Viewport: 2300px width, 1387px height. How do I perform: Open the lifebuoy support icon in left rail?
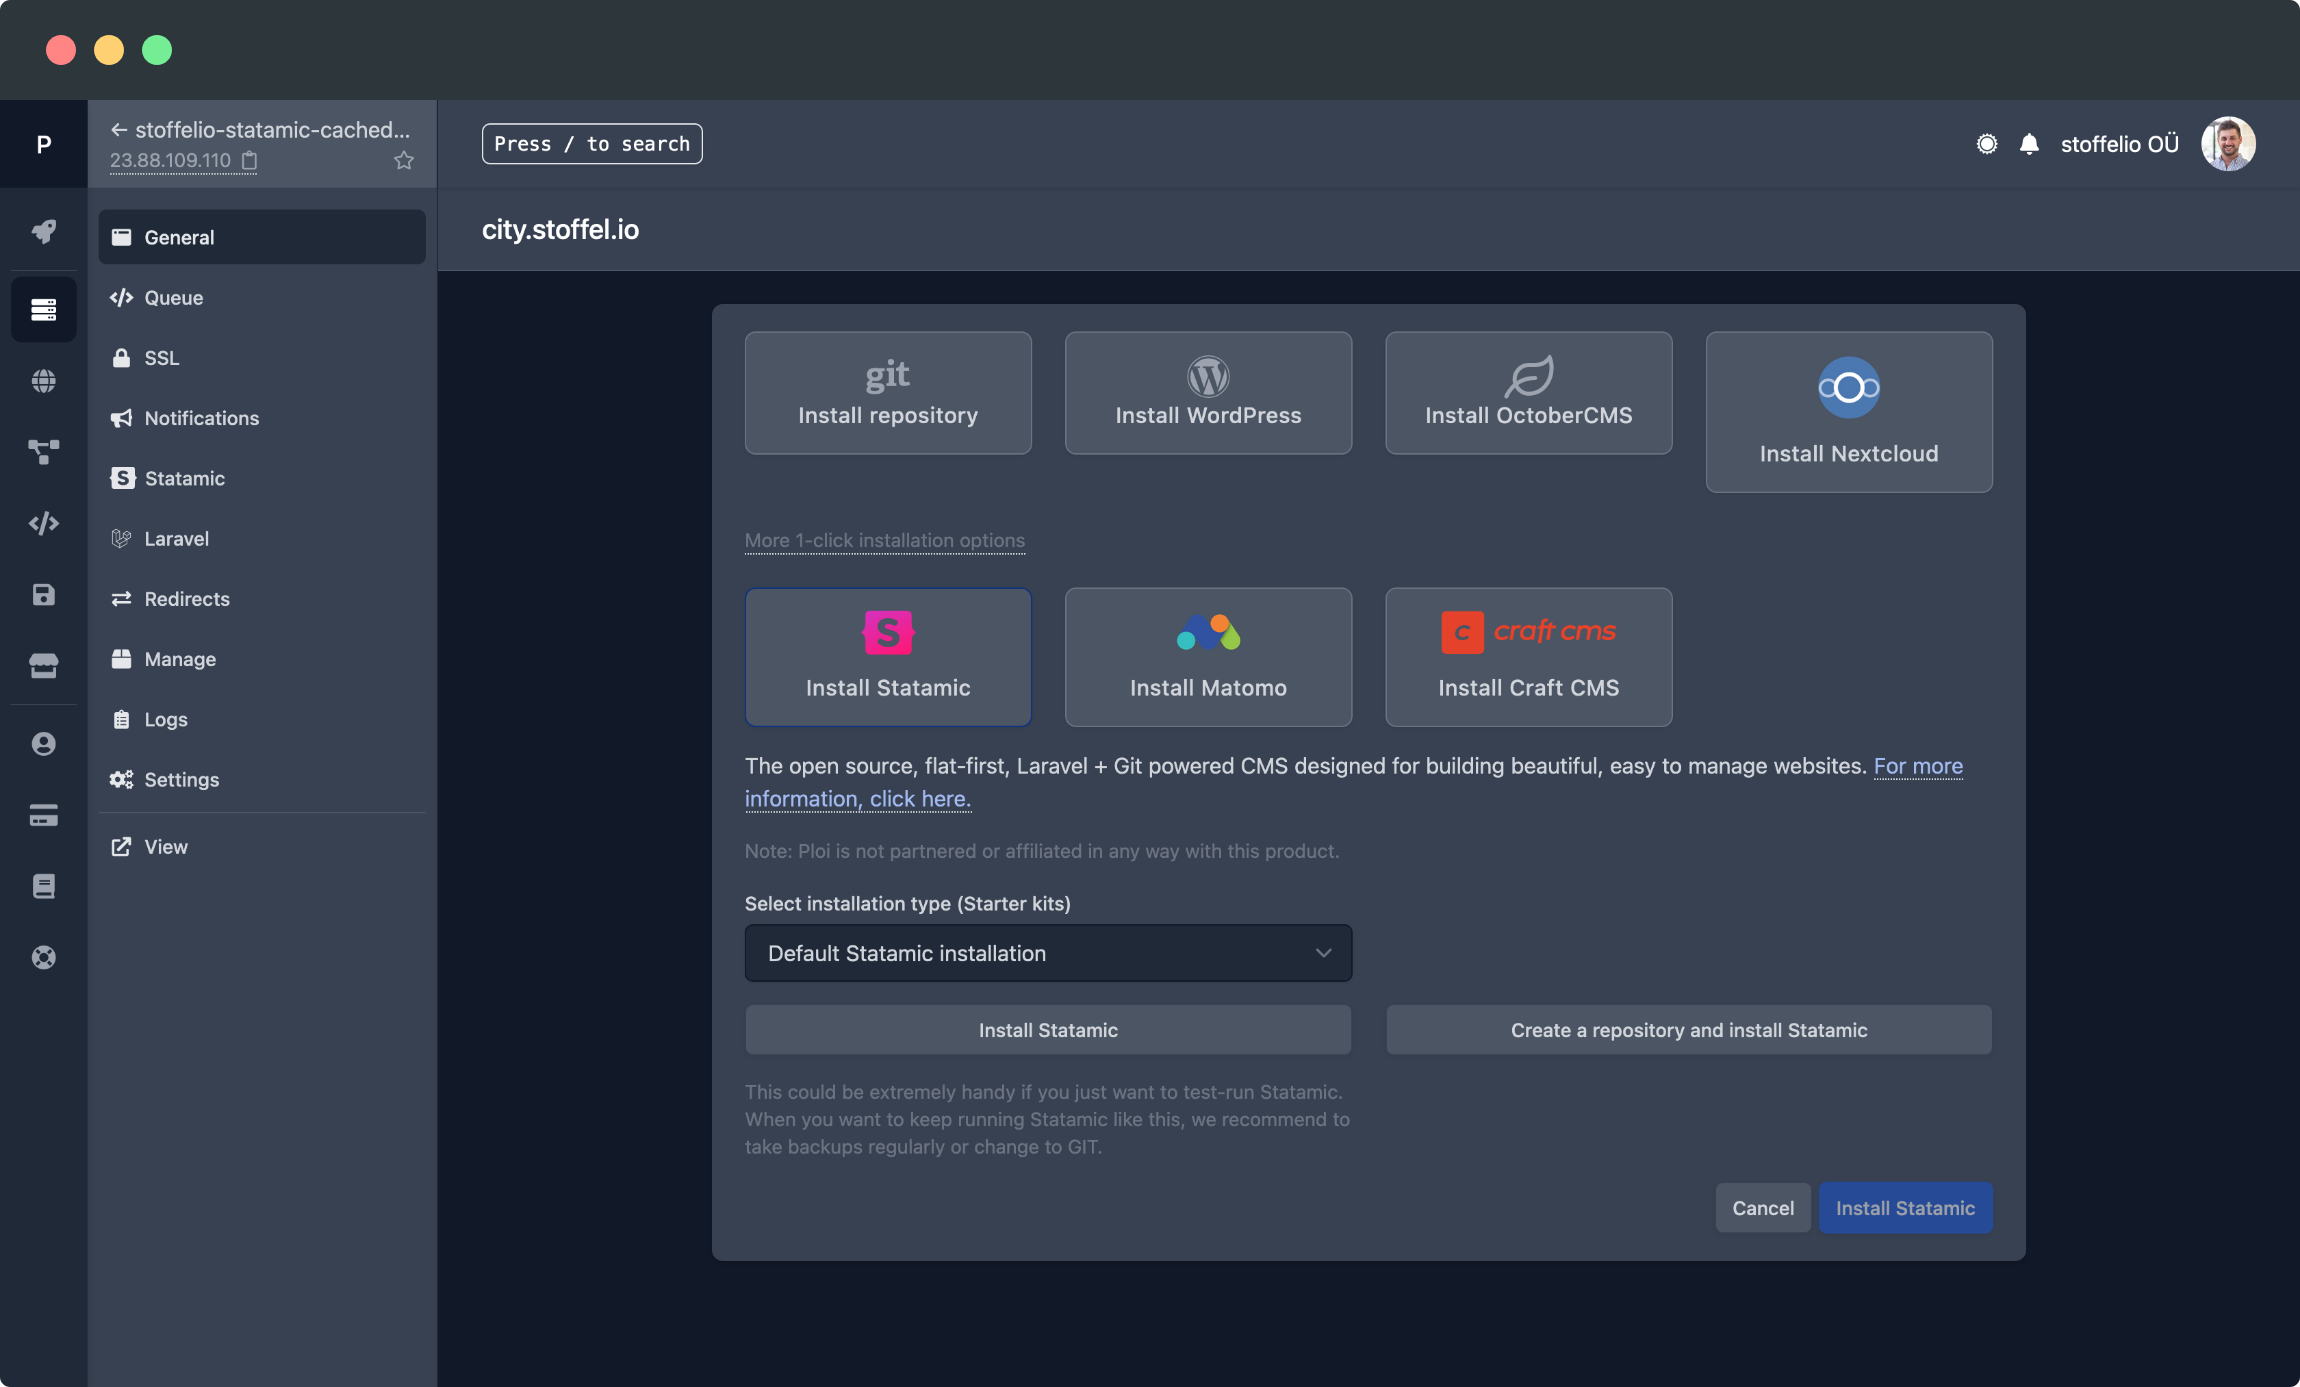pos(44,958)
